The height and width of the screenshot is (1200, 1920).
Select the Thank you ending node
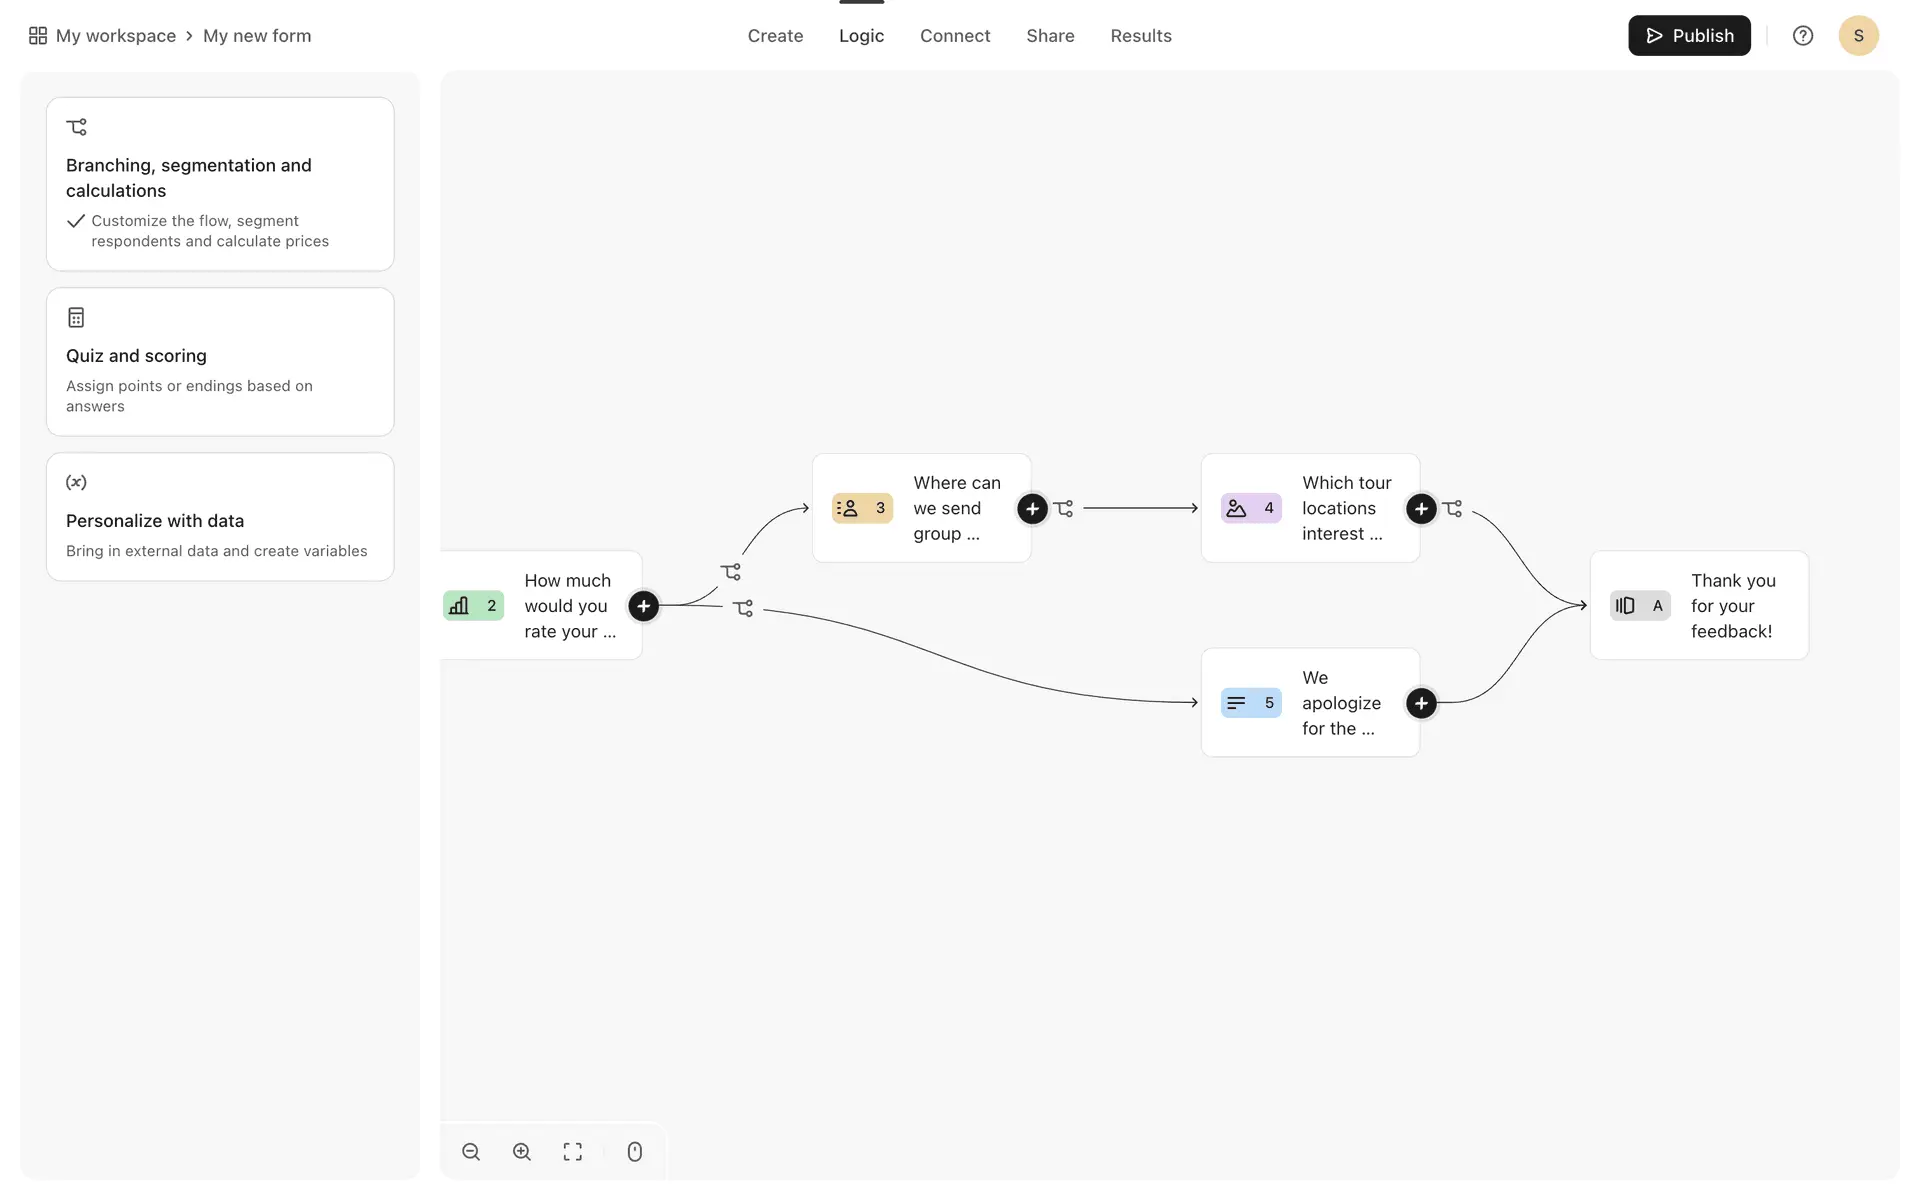[x=1699, y=606]
